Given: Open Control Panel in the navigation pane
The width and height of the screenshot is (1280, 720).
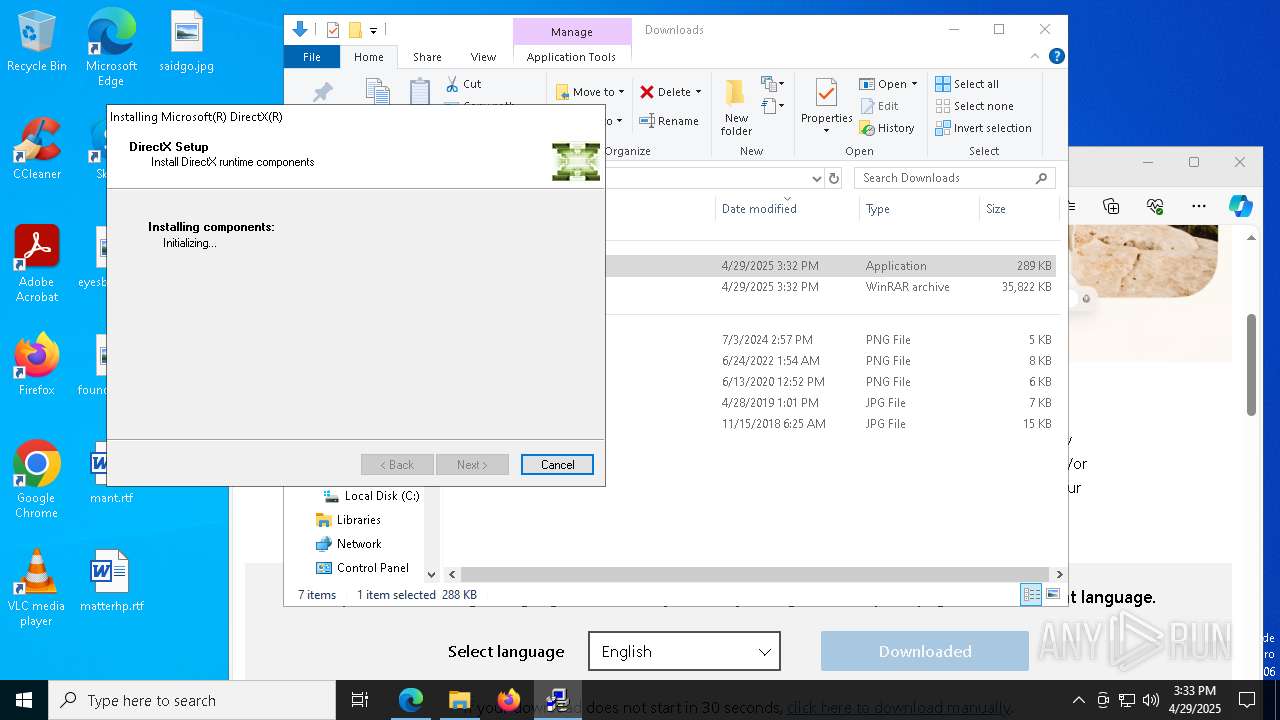Looking at the screenshot, I should 362,568.
